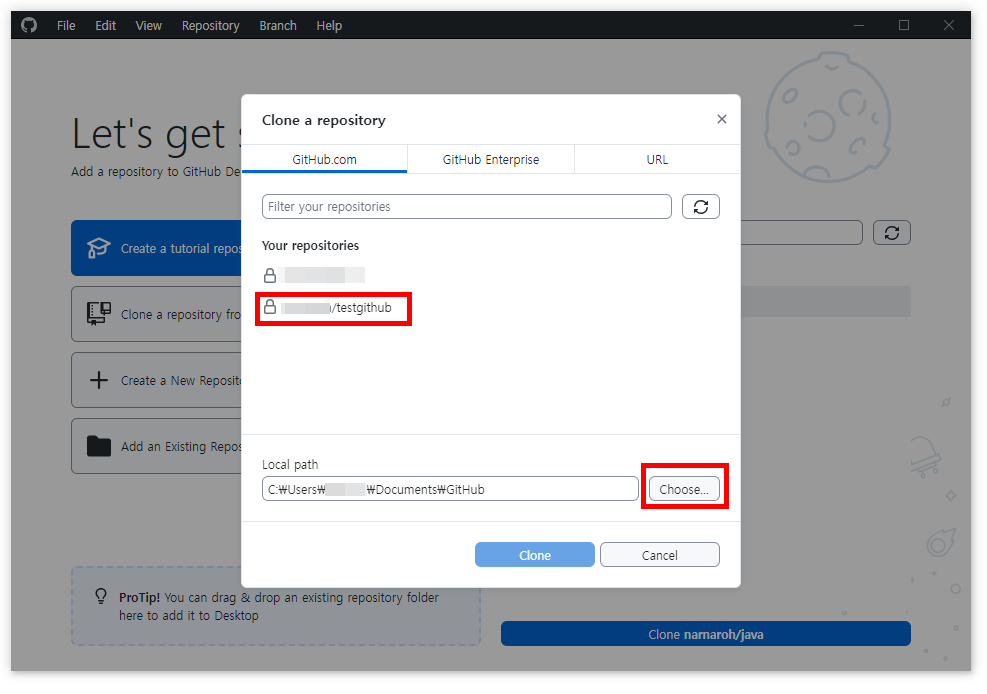Select the GitHub.com tab
This screenshot has height=694, width=987.
[324, 159]
